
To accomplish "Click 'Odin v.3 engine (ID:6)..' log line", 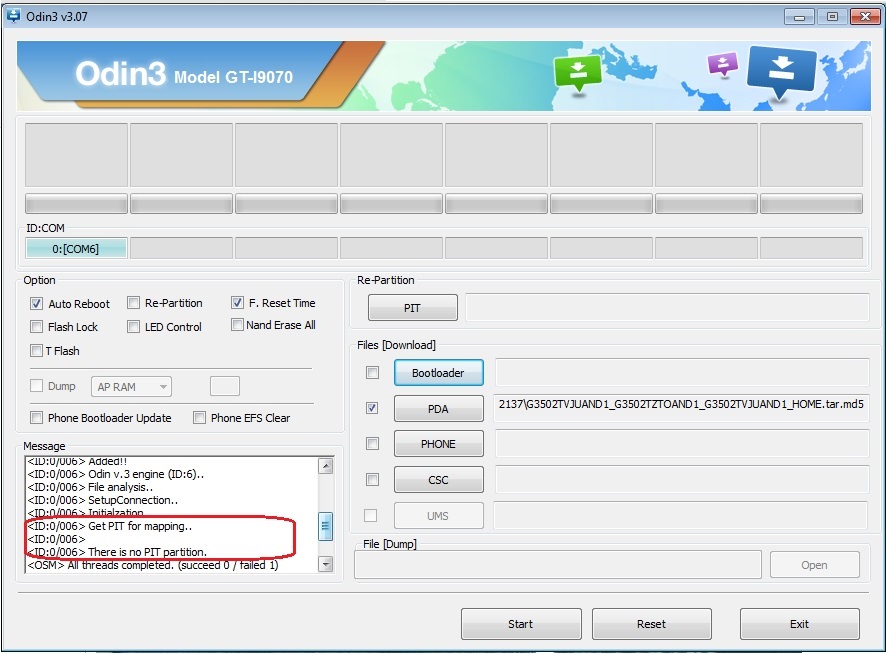I will [x=116, y=474].
